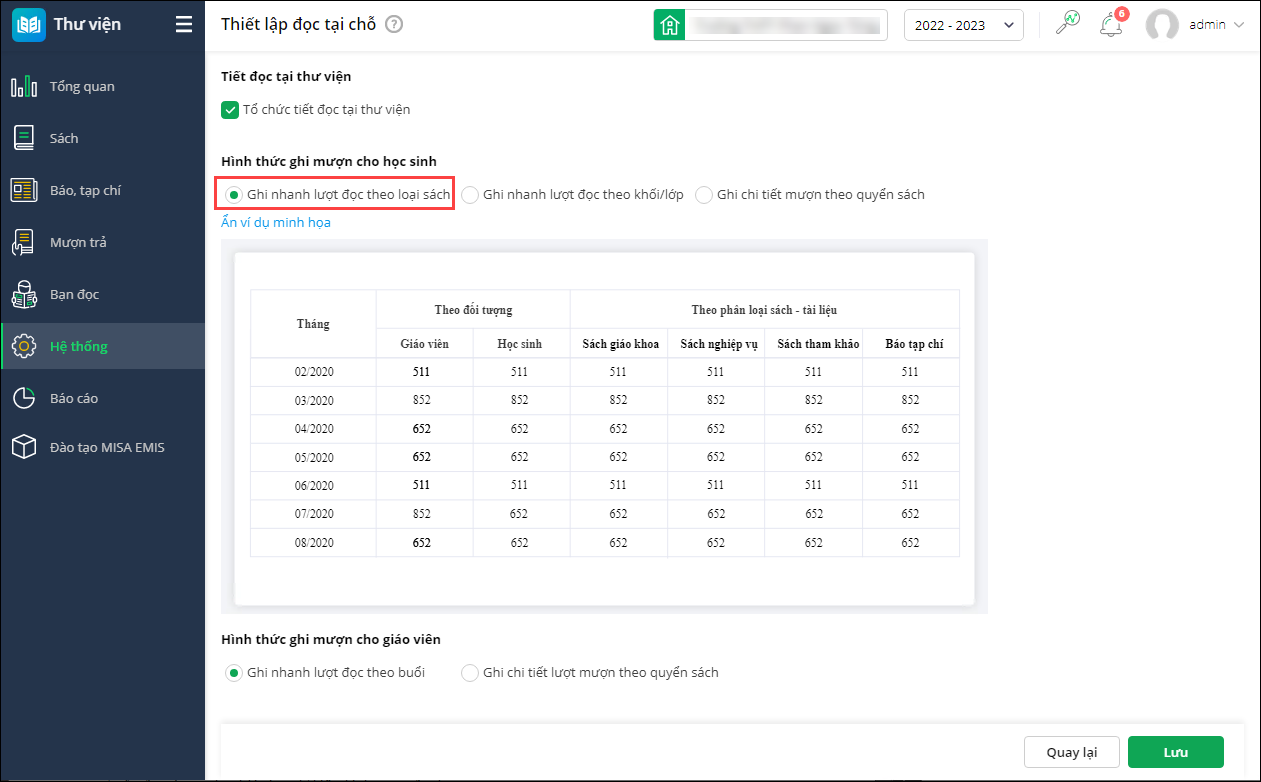Click the Thư viện book logo icon
This screenshot has width=1261, height=782.
pos(28,25)
